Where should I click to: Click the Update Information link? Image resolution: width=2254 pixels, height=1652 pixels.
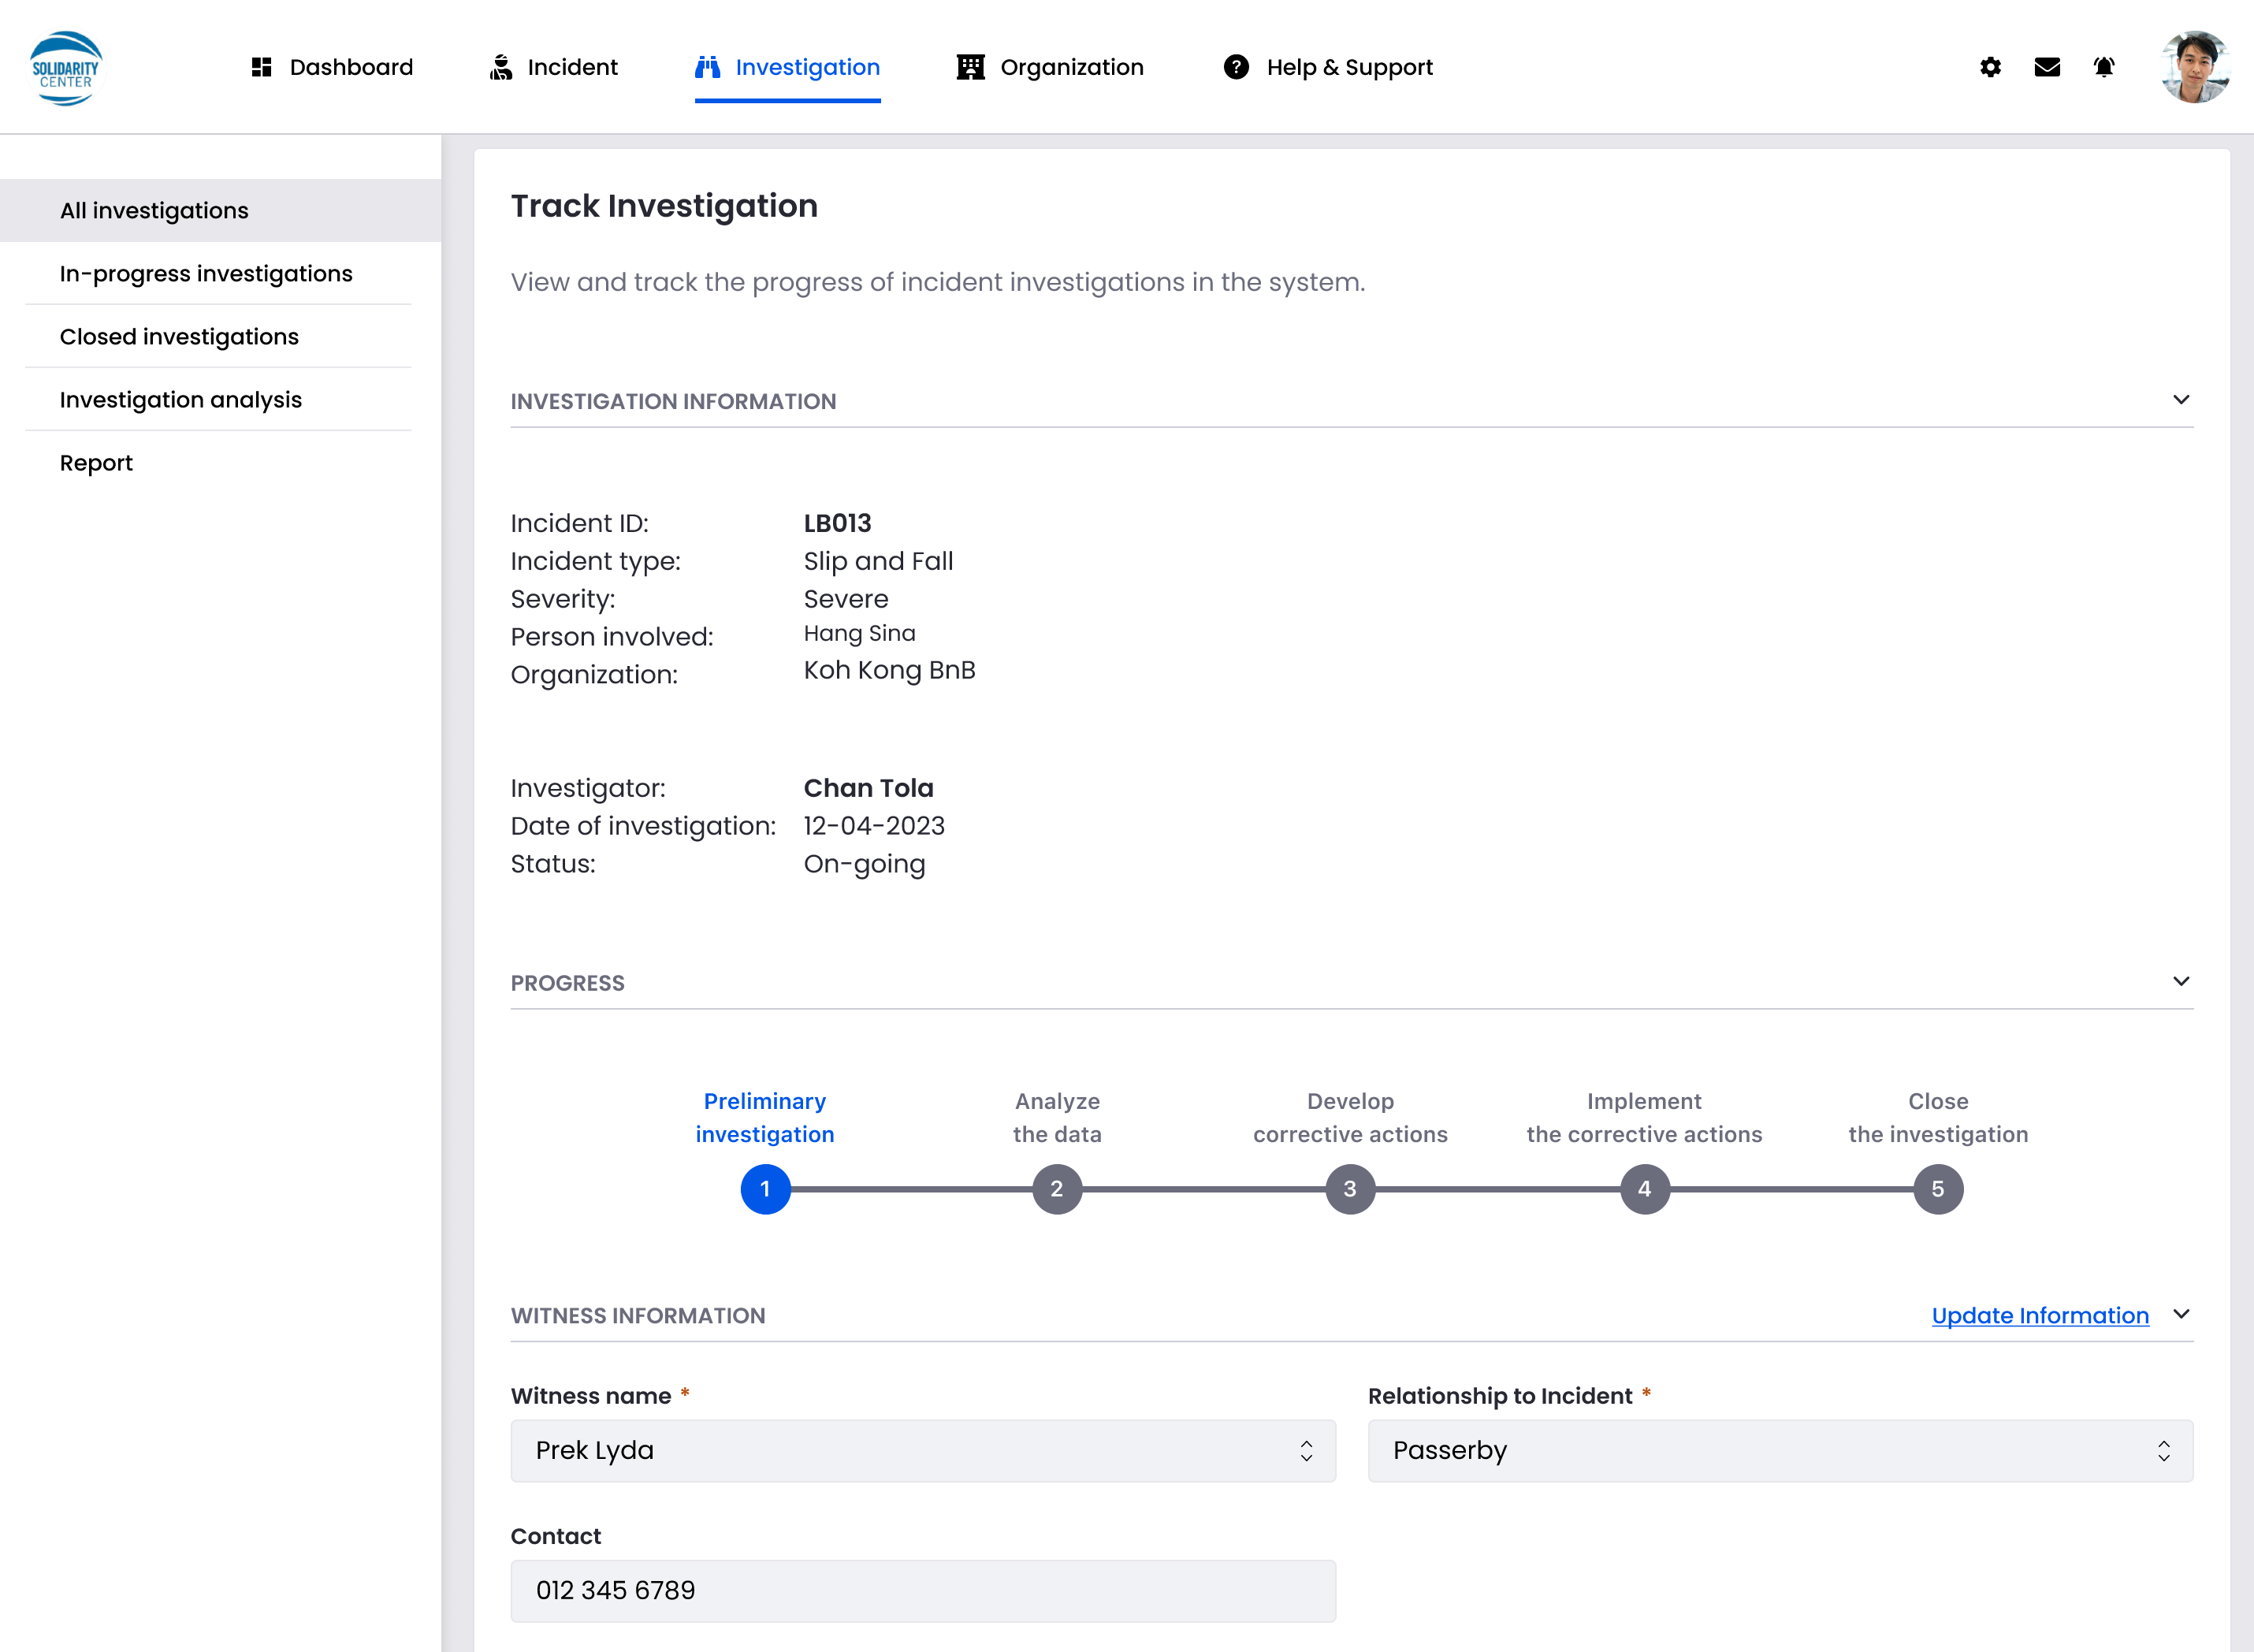(x=2040, y=1314)
